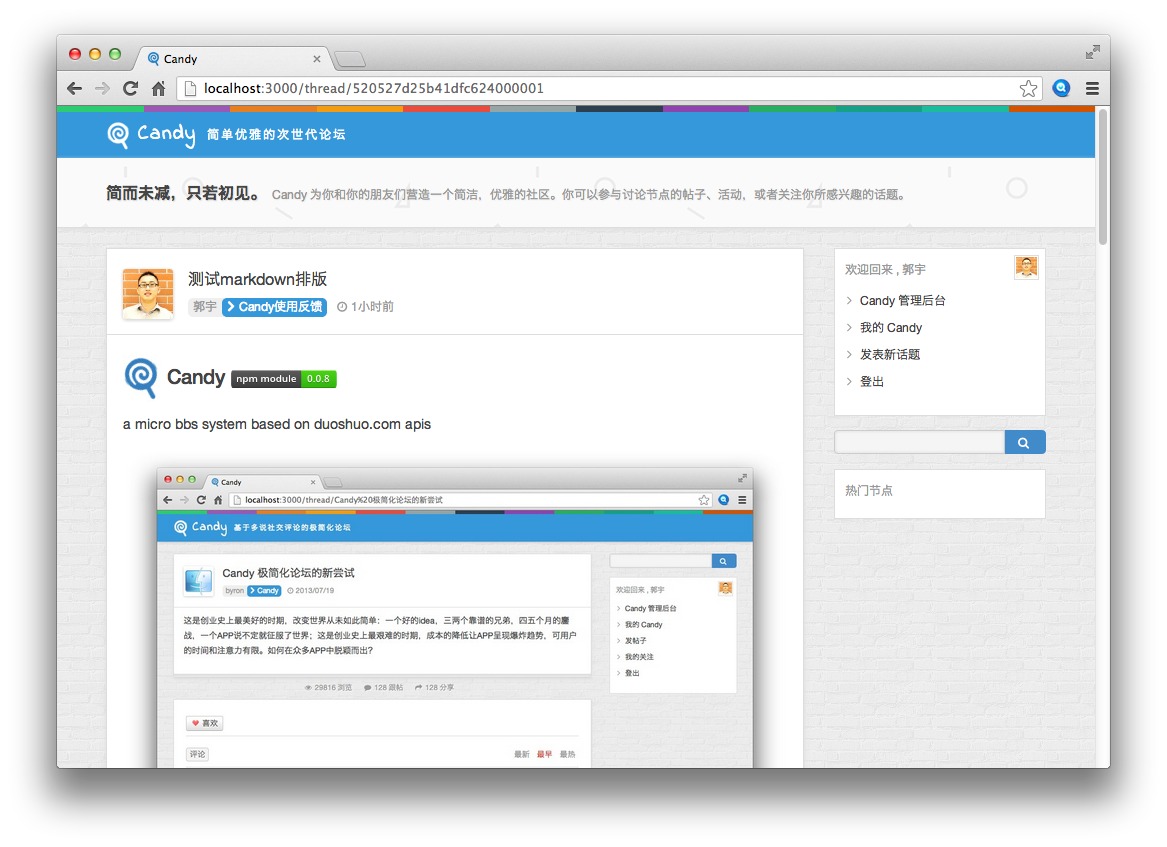Click 登出 to log out
This screenshot has height=847, width=1167.
tap(872, 381)
